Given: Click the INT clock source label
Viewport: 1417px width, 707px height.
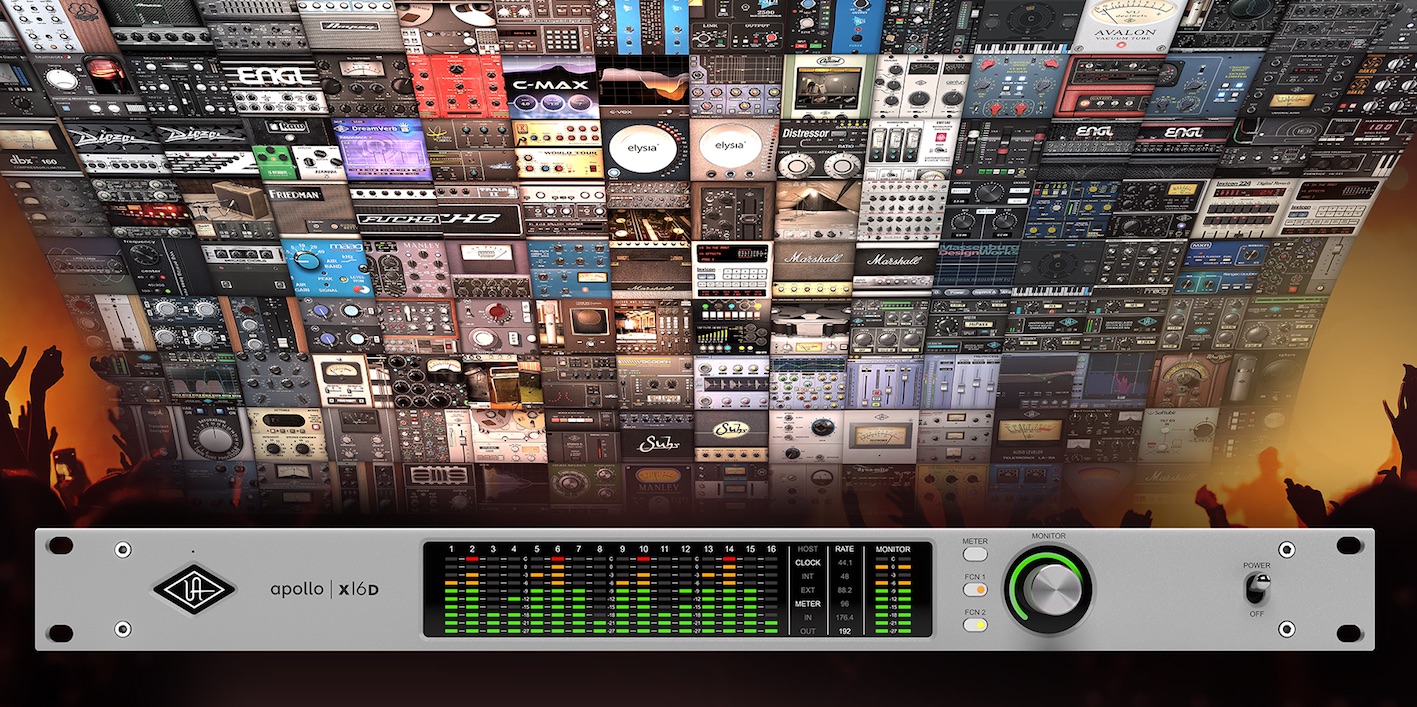Looking at the screenshot, I should [x=808, y=577].
